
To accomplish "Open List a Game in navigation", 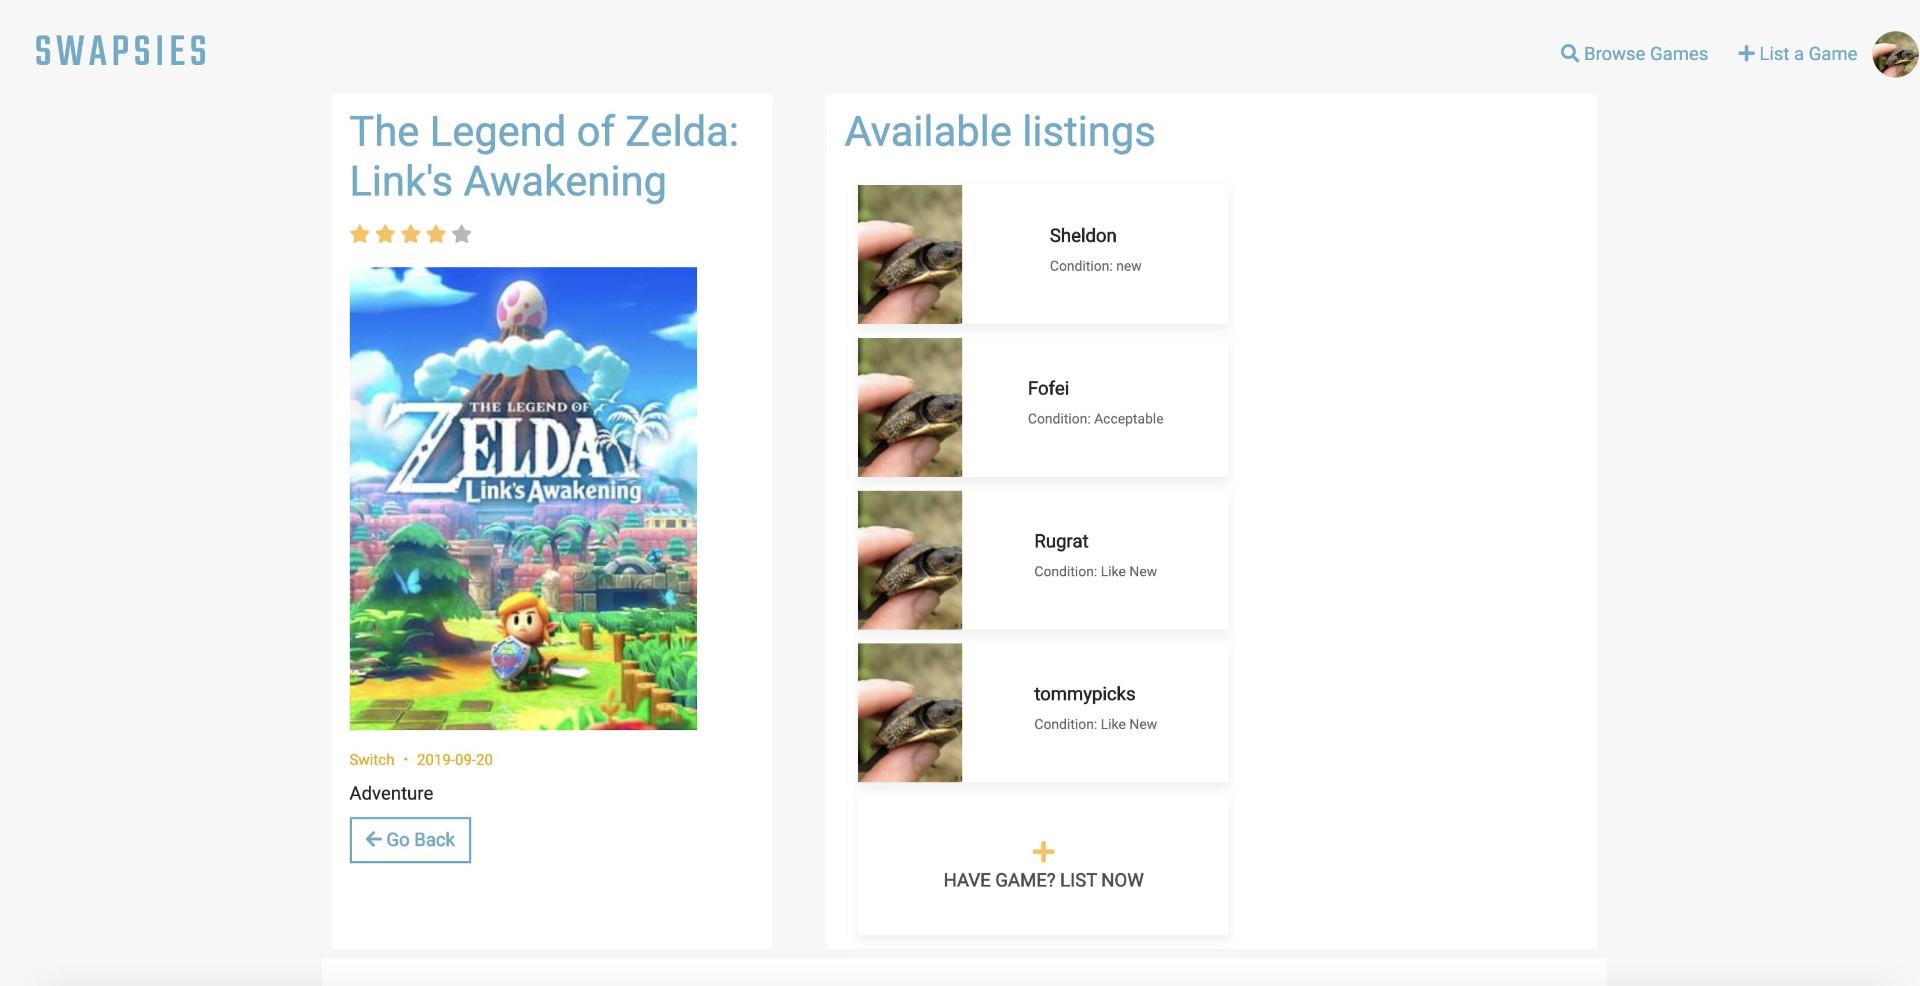I will pos(1807,54).
